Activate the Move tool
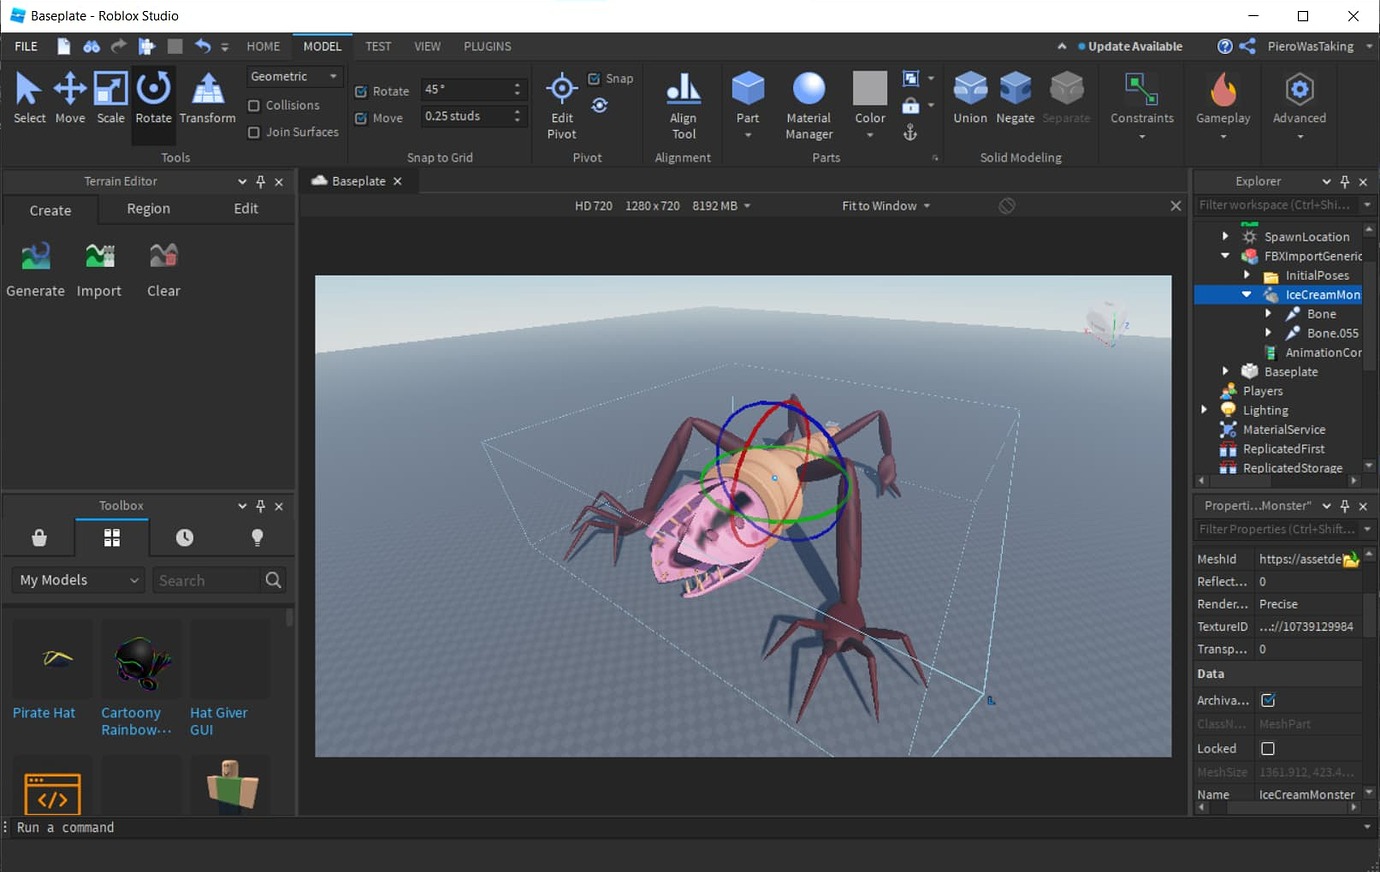This screenshot has height=872, width=1380. click(70, 97)
